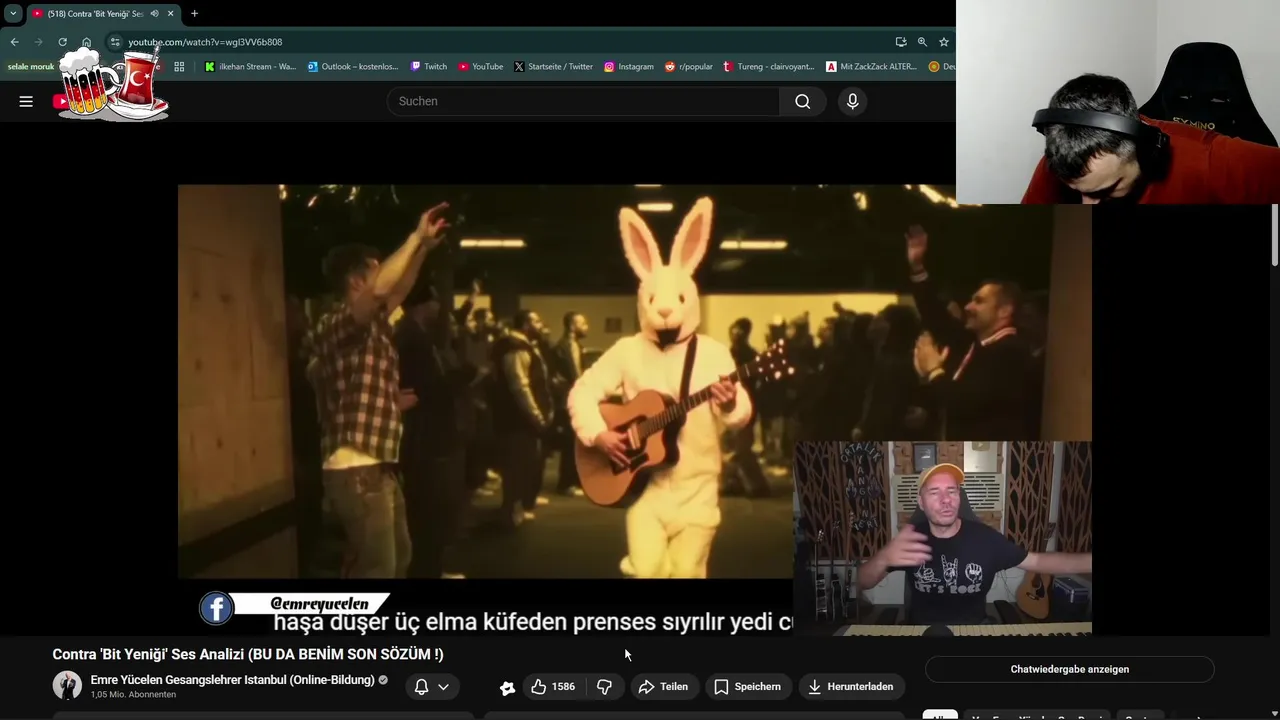
Task: Activate voice search microphone
Action: [x=852, y=101]
